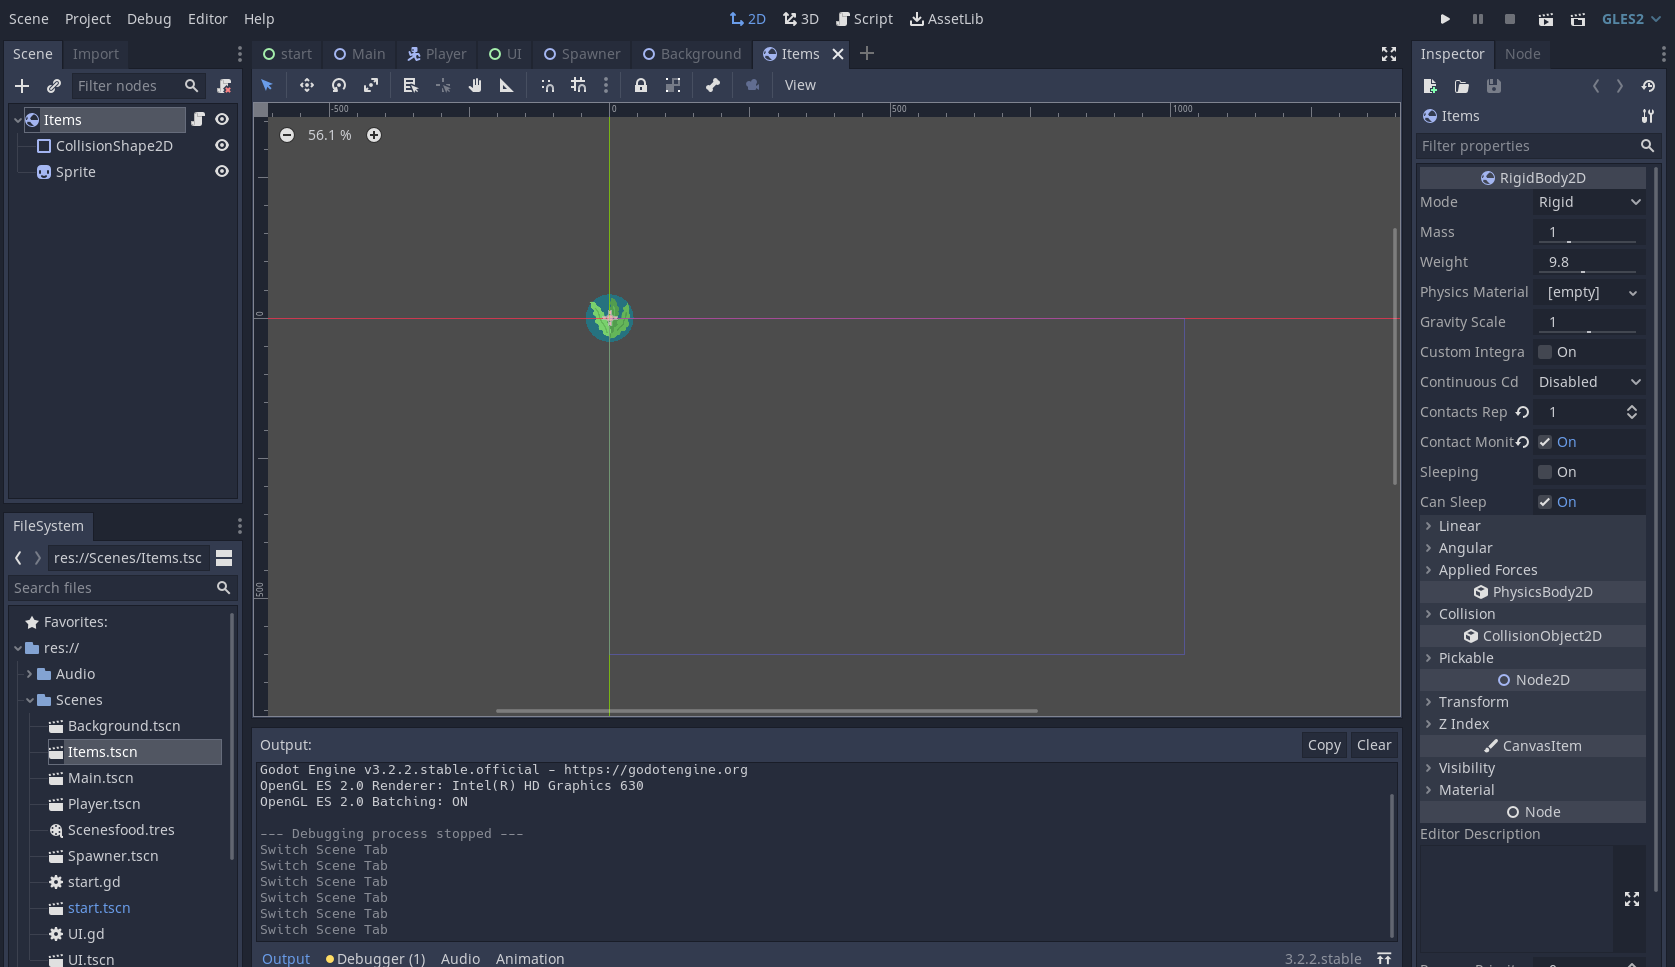Screen dimensions: 1675x967
Task: Add a new child node
Action: (22, 86)
